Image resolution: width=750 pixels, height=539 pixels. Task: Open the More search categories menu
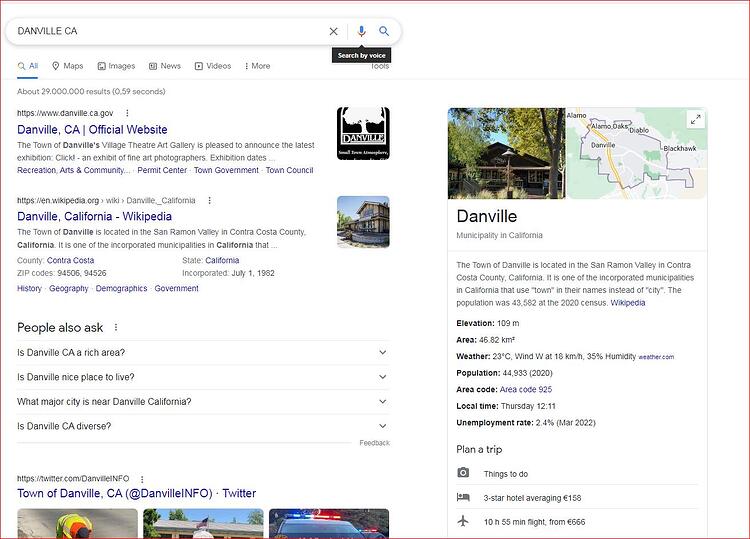pyautogui.click(x=257, y=66)
